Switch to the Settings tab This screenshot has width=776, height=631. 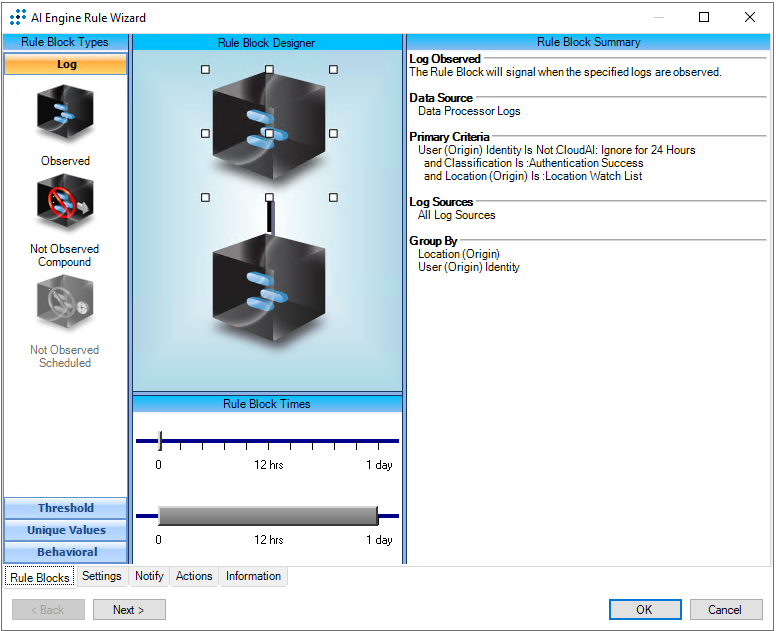pos(102,576)
